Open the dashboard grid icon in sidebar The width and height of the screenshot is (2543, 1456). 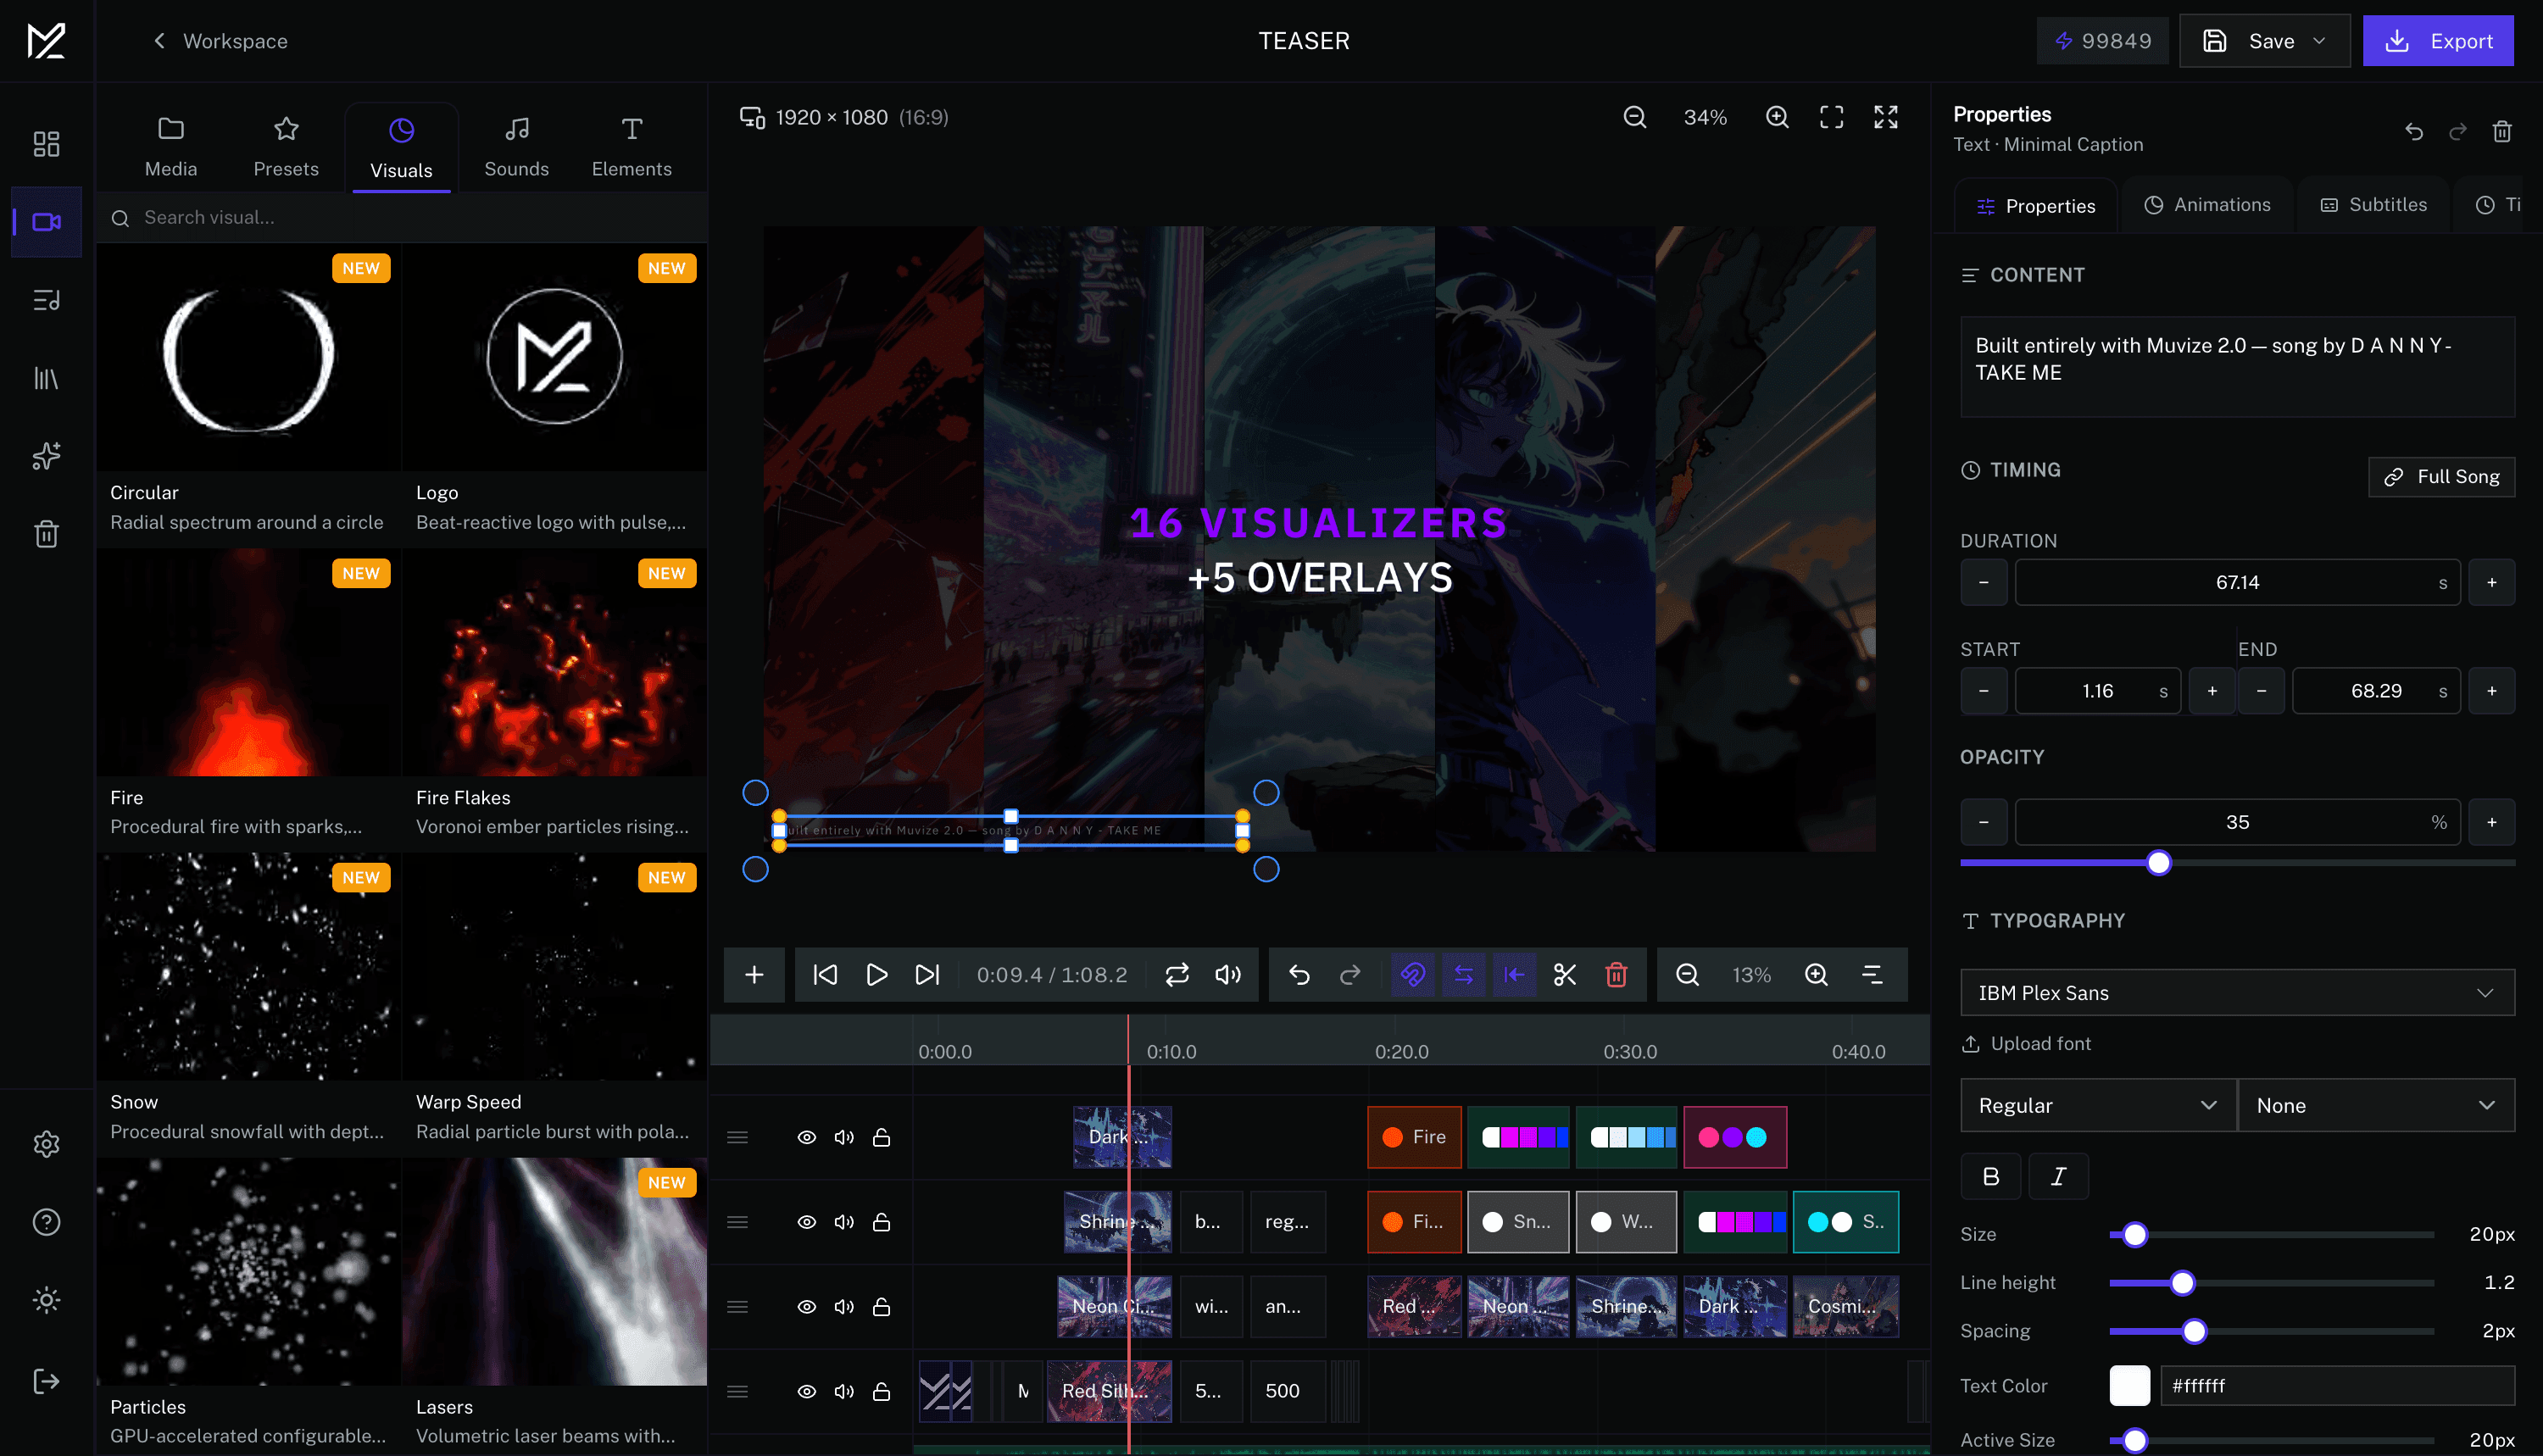pos(46,144)
